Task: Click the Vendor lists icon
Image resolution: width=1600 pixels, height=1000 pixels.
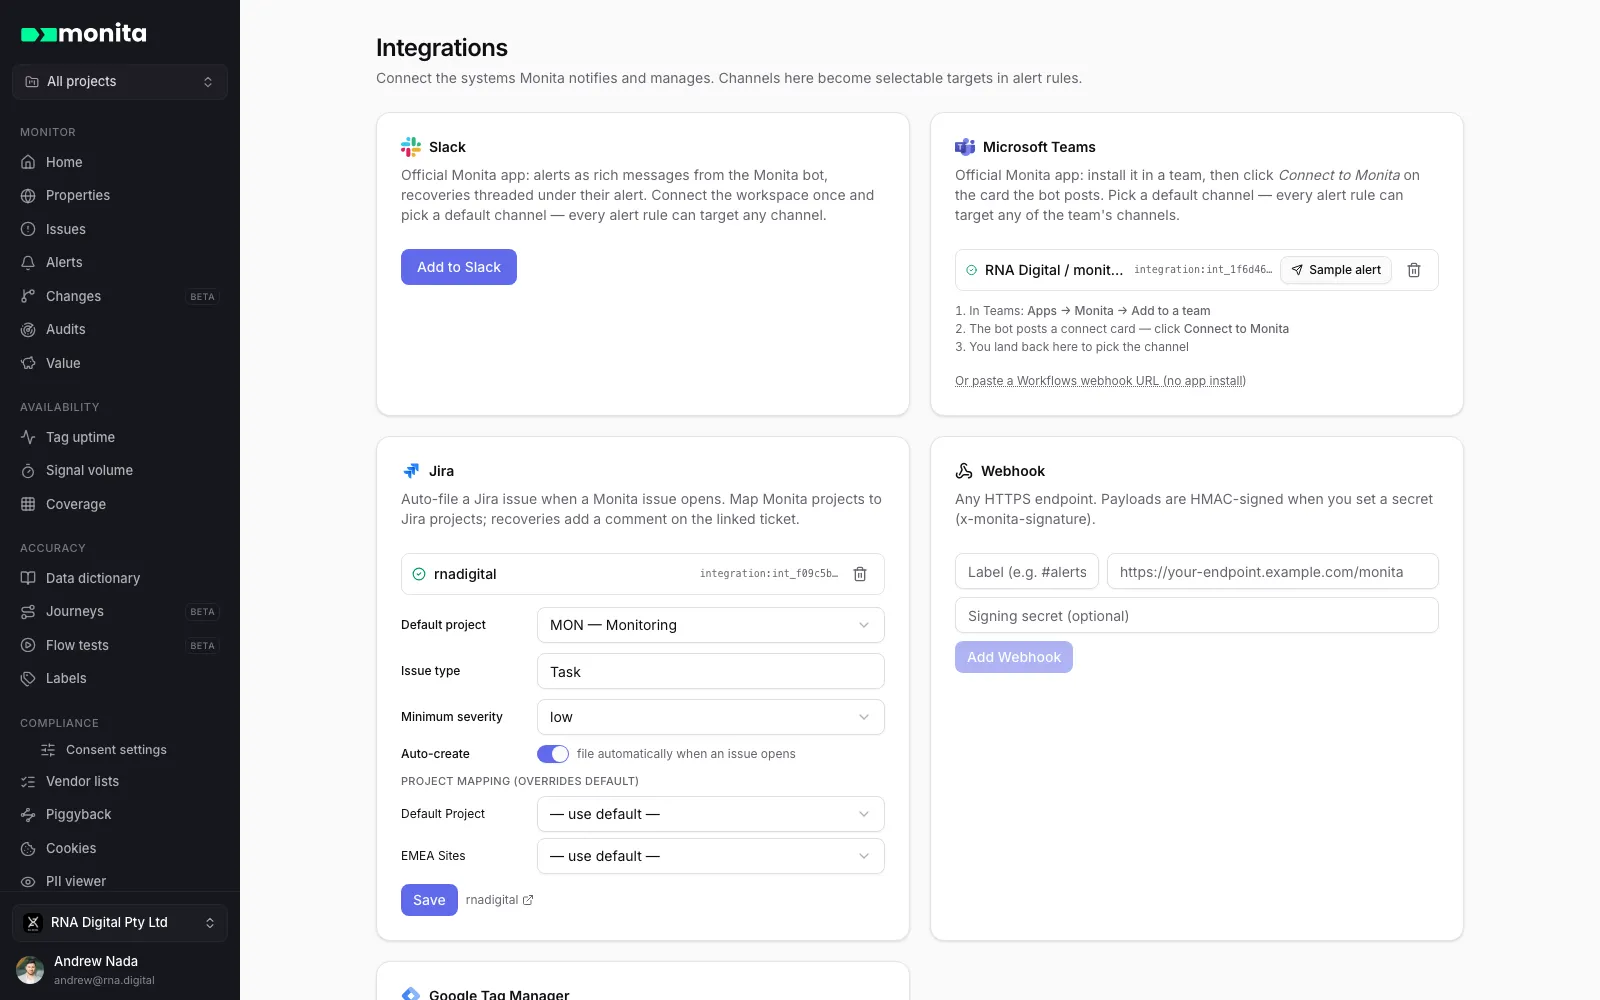Action: tap(28, 782)
